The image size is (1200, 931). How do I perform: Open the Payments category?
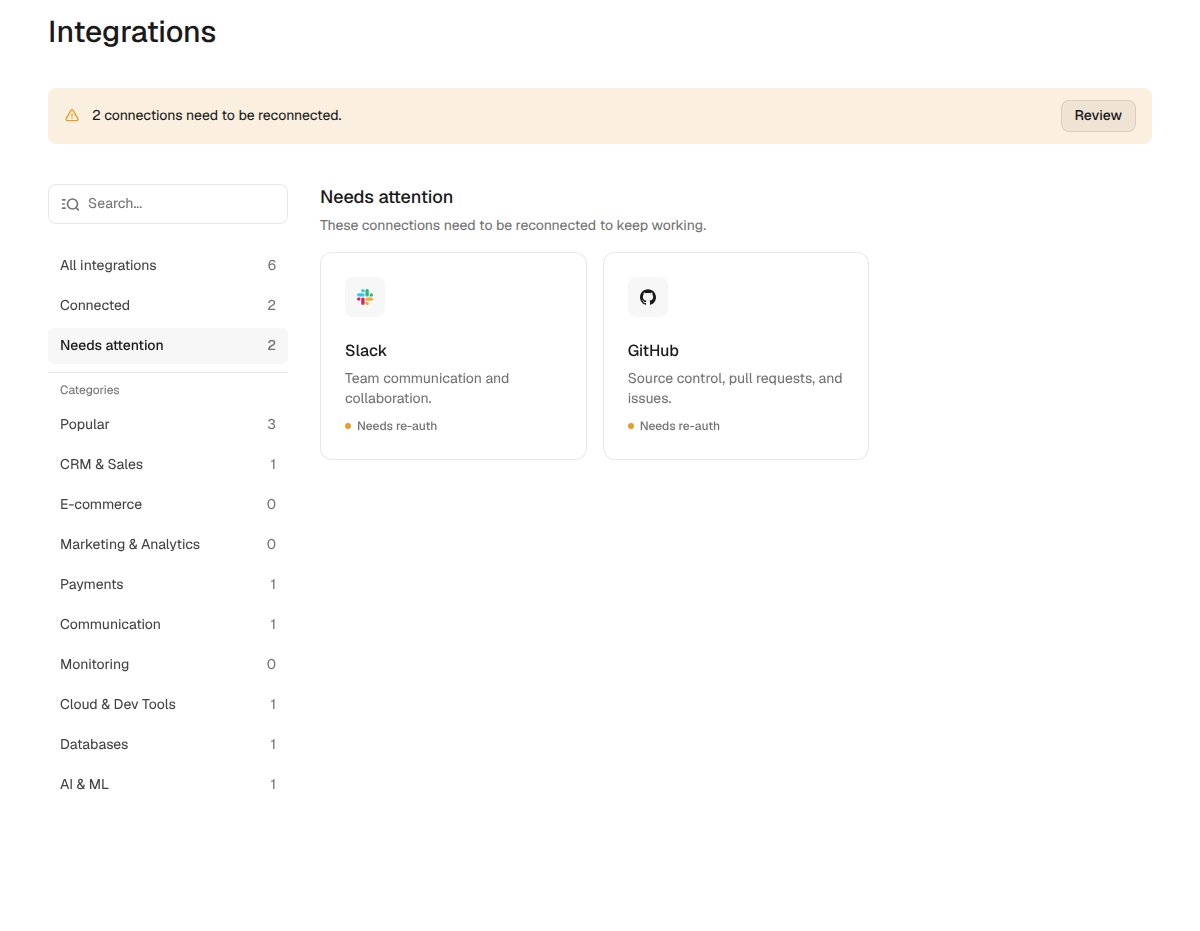pos(168,585)
